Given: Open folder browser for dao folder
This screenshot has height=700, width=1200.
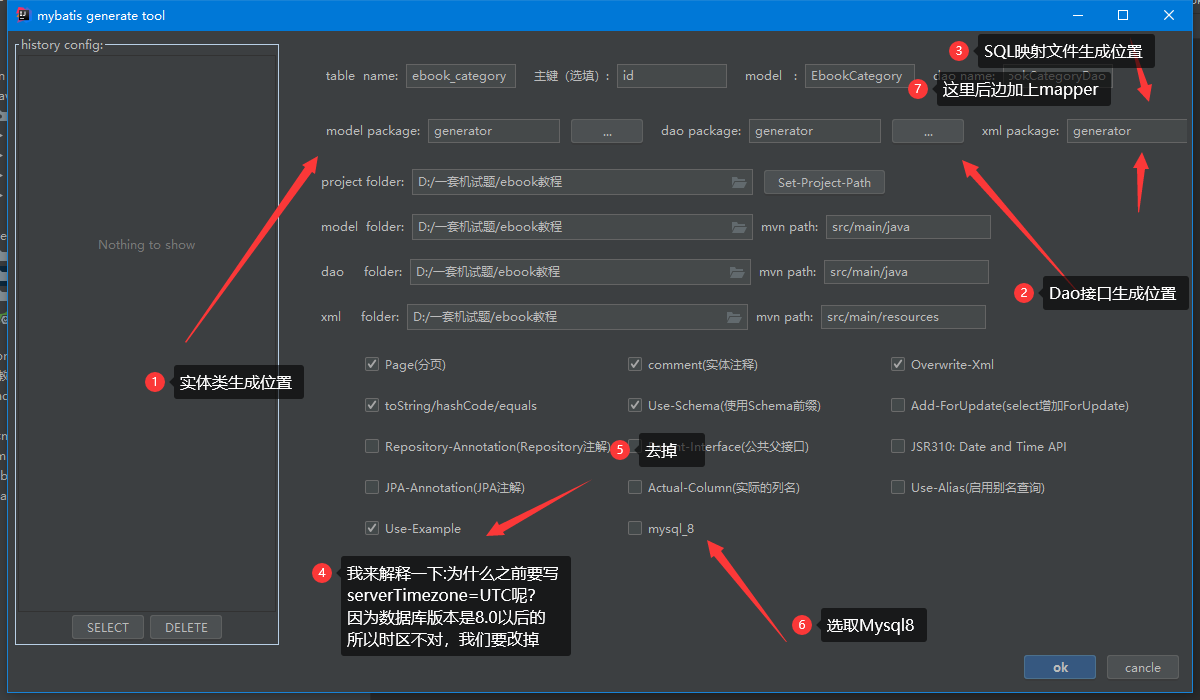Looking at the screenshot, I should tap(737, 272).
